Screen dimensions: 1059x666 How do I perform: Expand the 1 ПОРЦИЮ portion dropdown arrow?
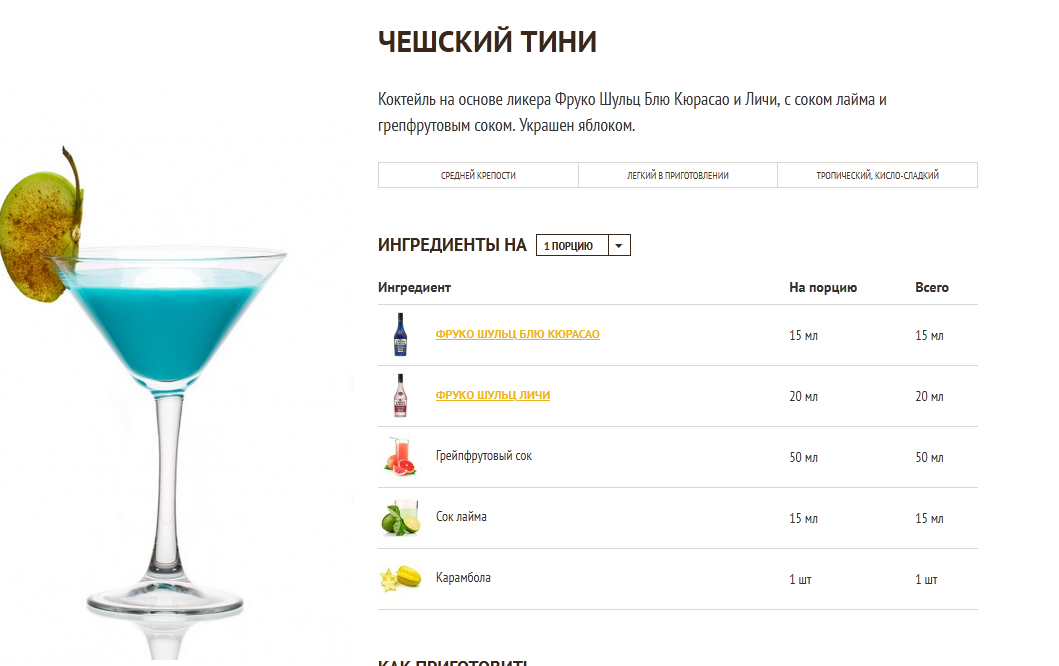[x=619, y=245]
